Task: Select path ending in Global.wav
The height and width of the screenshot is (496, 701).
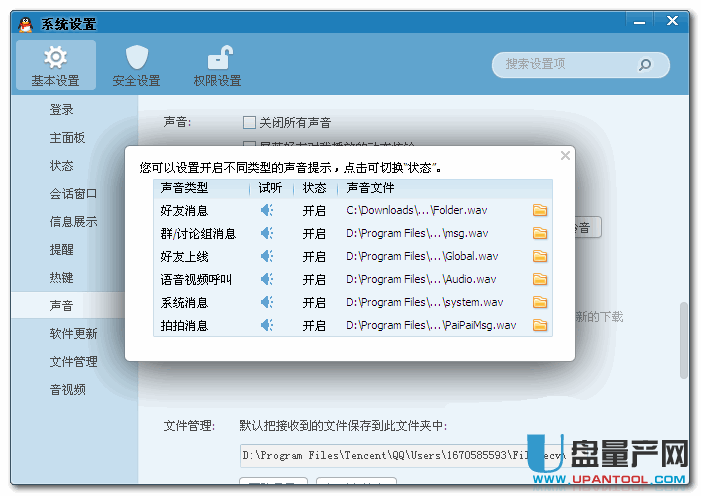Action: (x=422, y=256)
